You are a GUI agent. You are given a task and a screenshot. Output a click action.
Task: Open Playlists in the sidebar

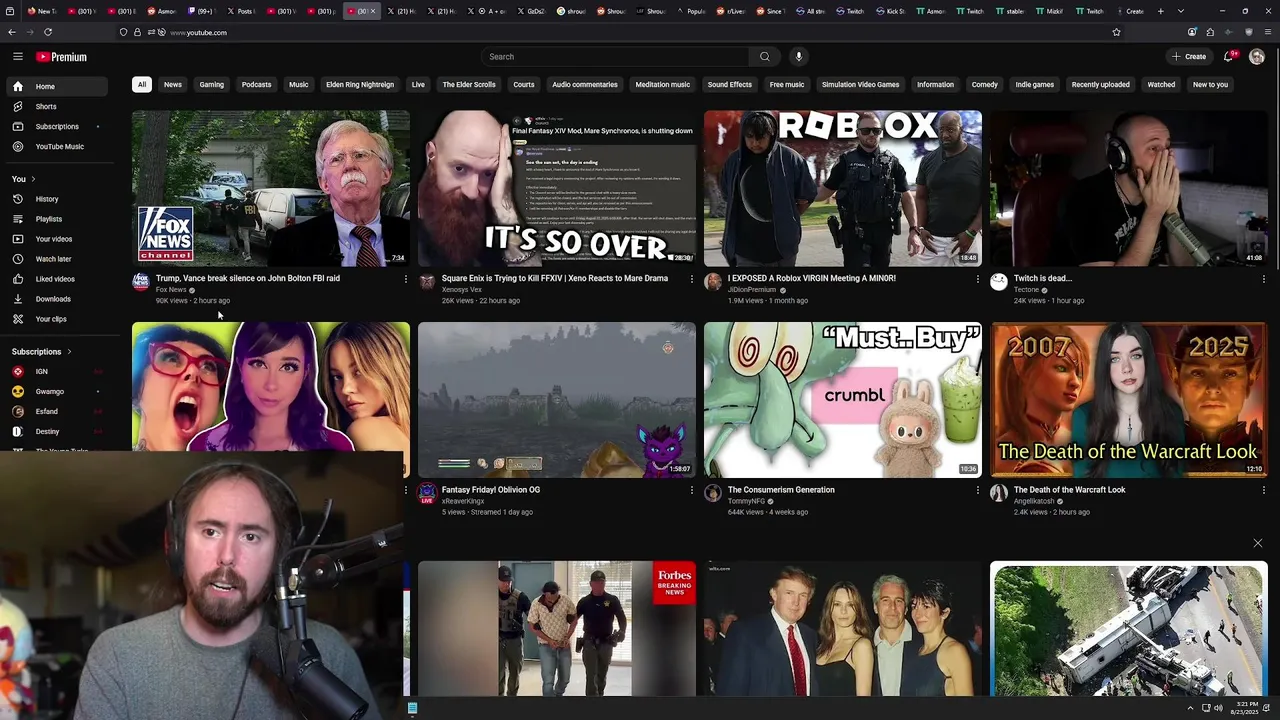[x=58, y=219]
